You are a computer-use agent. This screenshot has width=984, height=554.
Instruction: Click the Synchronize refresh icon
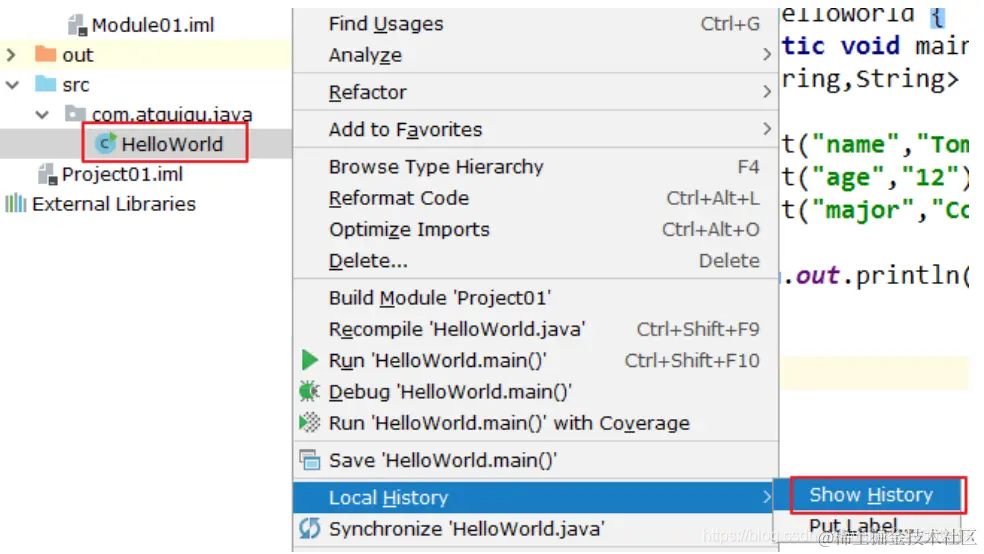coord(309,528)
